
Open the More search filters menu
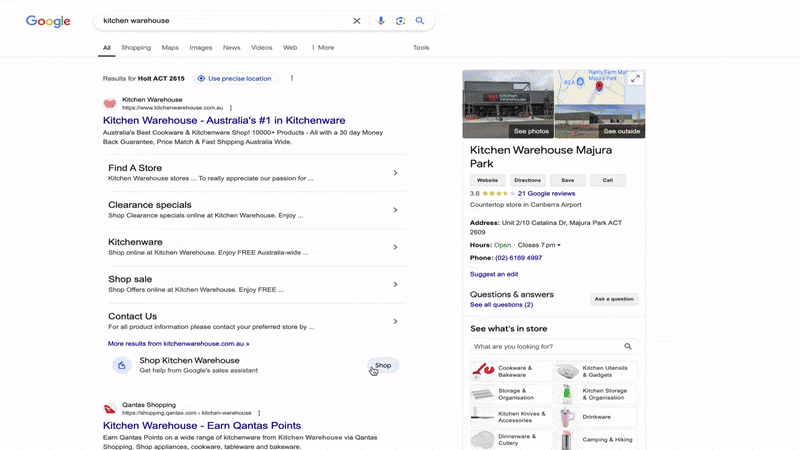point(323,47)
